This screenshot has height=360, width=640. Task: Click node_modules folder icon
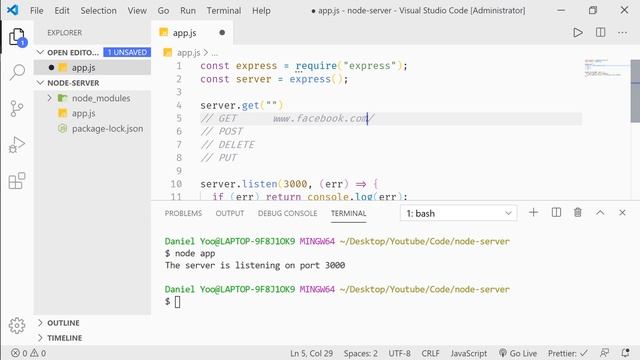(x=62, y=98)
